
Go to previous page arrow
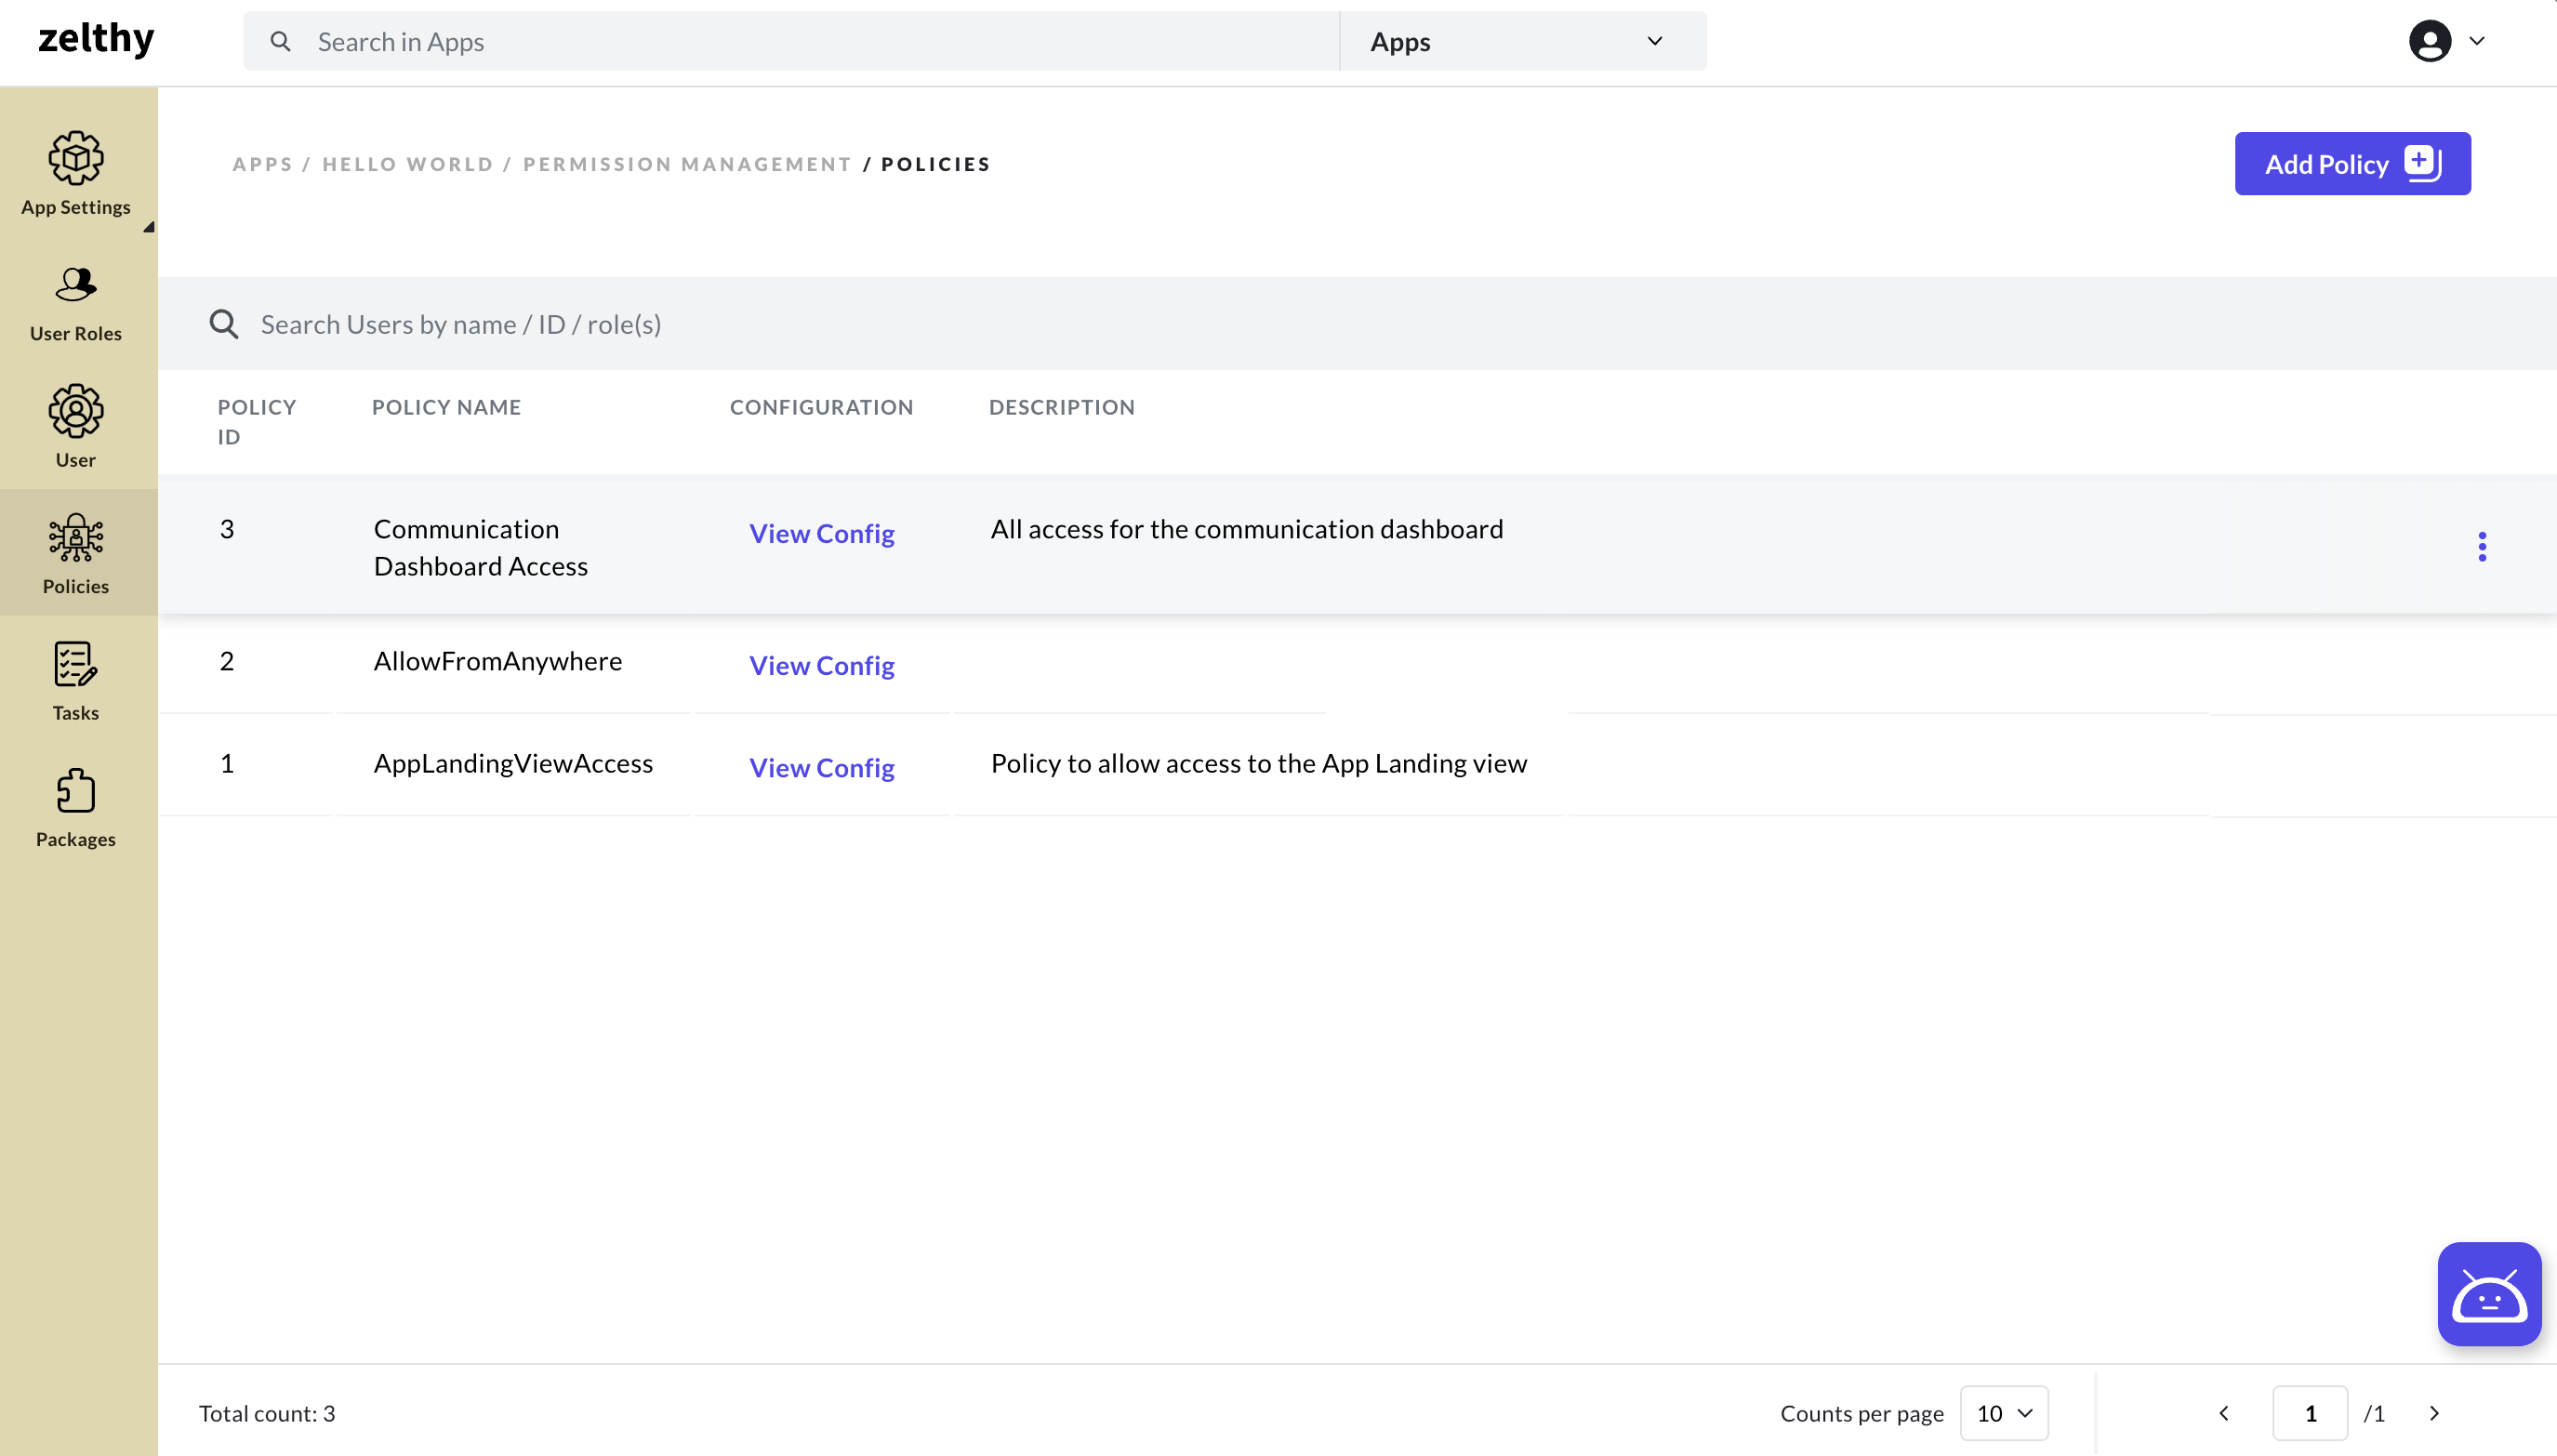click(2224, 1413)
